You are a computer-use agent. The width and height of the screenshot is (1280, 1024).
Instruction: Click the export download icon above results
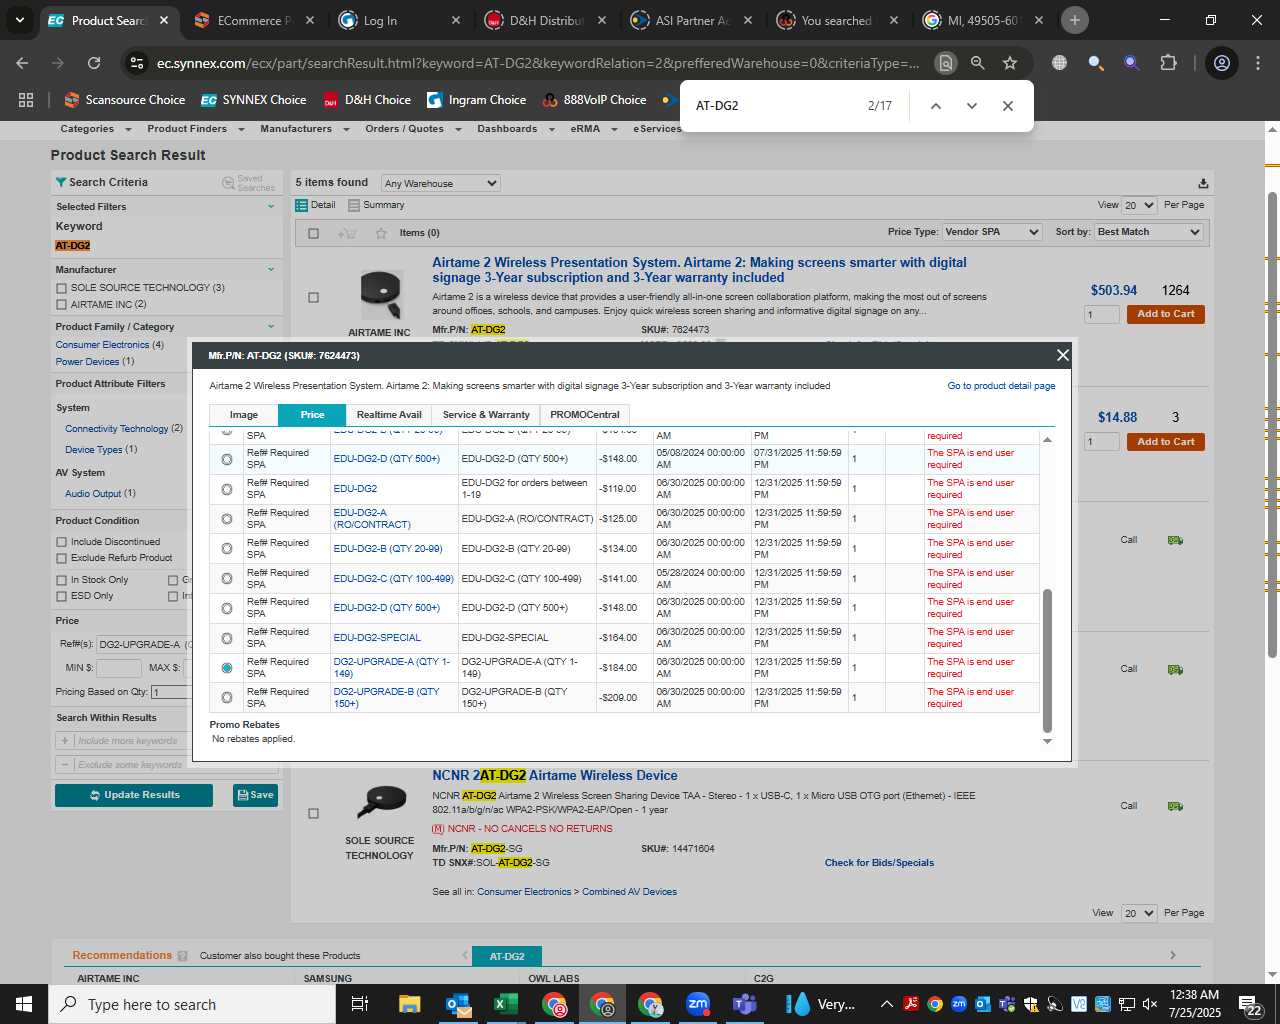click(x=1203, y=183)
